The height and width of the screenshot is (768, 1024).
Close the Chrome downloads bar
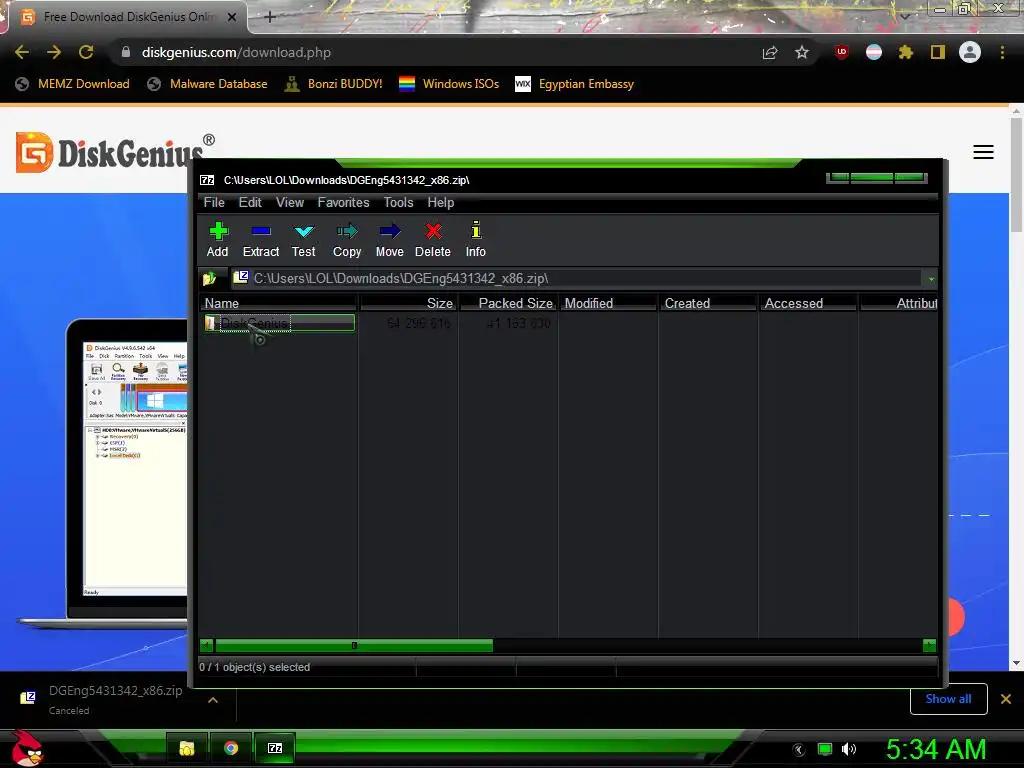click(1006, 699)
